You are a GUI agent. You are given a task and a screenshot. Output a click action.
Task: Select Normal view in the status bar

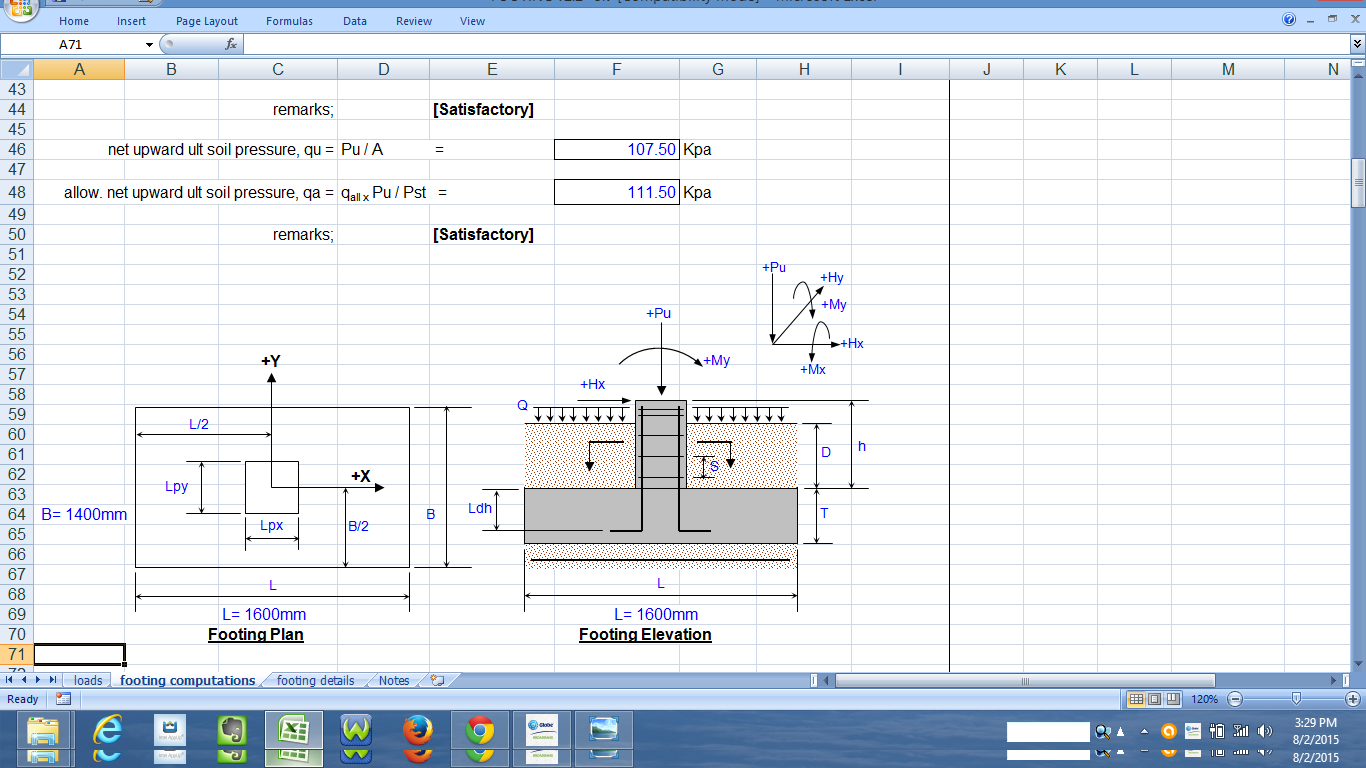pos(1138,699)
